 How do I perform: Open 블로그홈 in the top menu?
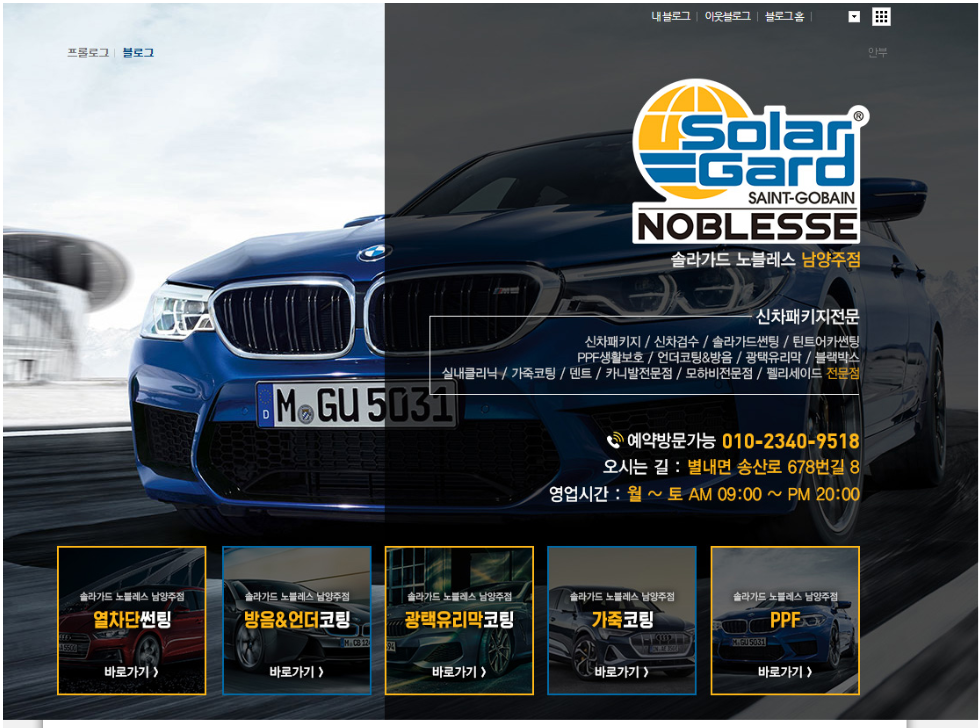(x=784, y=16)
